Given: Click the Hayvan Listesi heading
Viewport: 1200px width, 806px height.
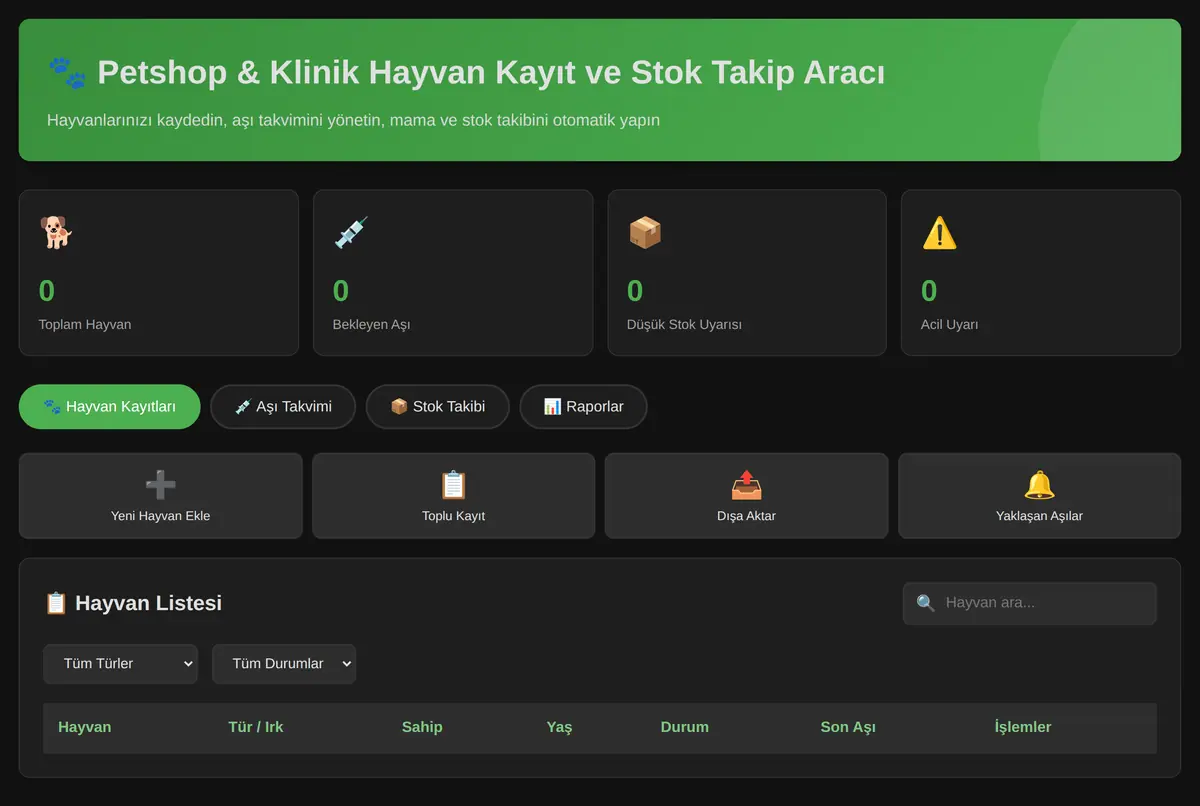Looking at the screenshot, I should (x=148, y=603).
